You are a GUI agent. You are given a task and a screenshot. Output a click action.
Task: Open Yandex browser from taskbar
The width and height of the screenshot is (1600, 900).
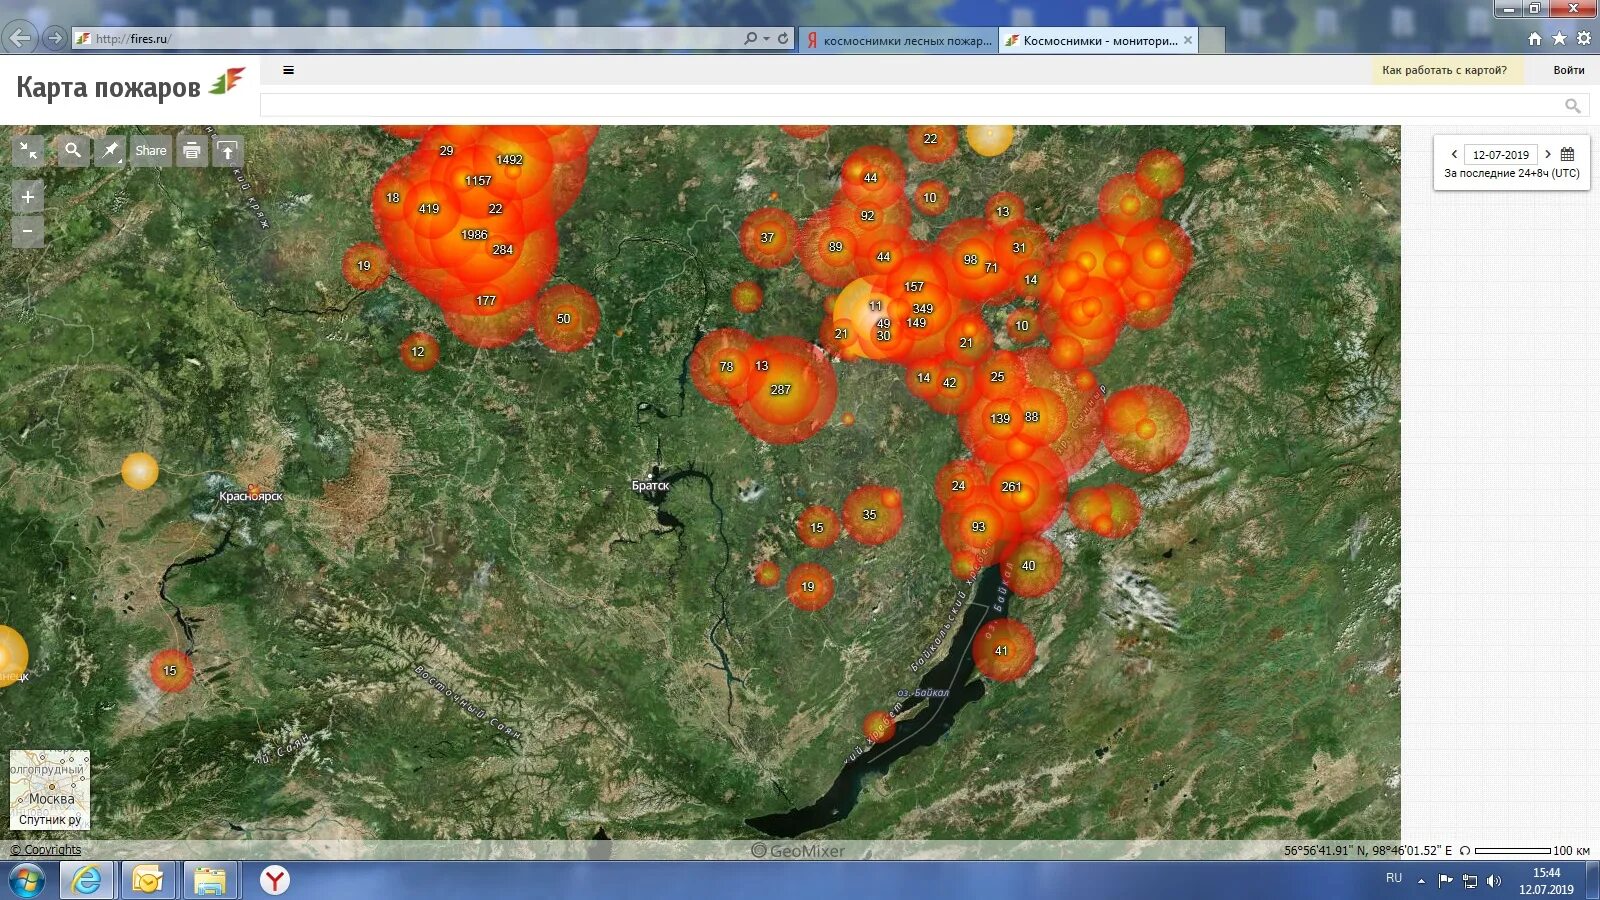[x=275, y=881]
